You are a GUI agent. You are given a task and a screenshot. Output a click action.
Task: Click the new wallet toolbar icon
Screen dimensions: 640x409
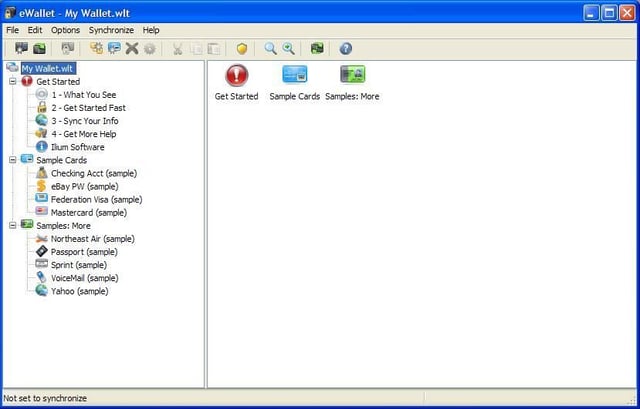pos(21,49)
